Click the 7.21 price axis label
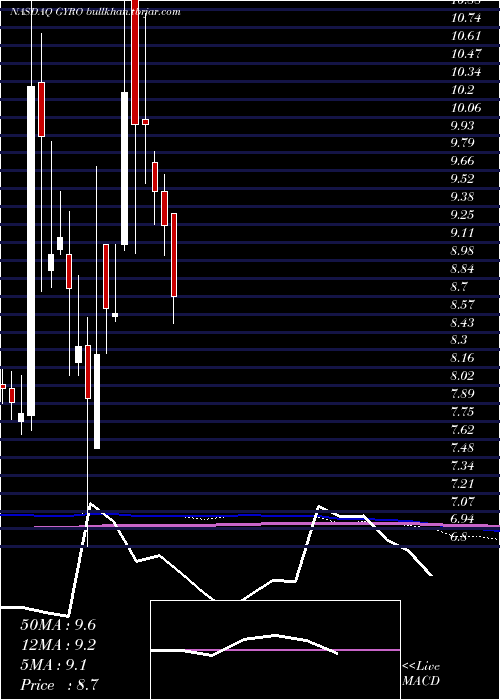The image size is (500, 700). pos(462,483)
